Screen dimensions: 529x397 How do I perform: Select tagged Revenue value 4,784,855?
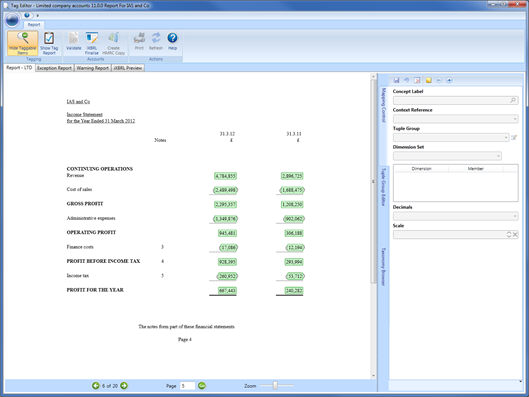[225, 176]
